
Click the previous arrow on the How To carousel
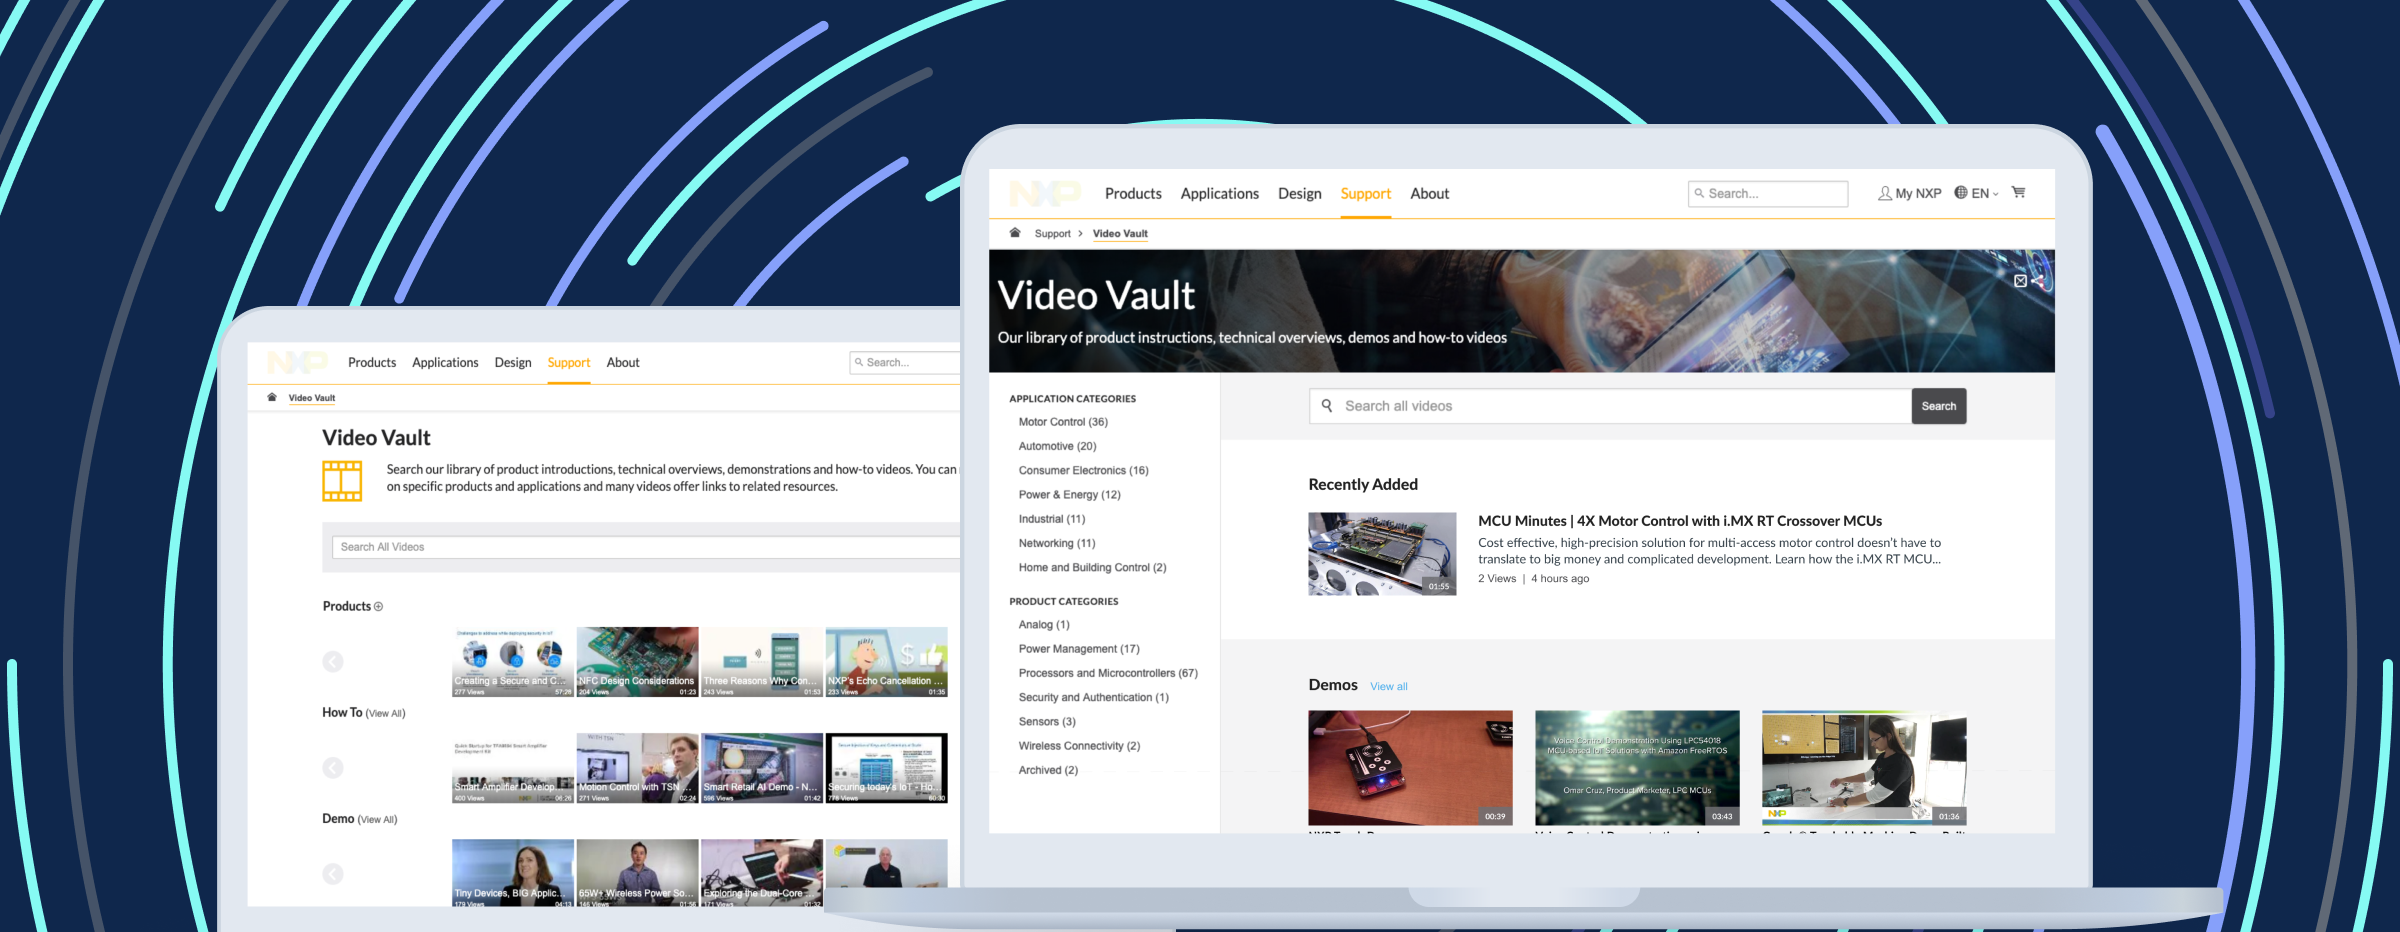pos(333,768)
